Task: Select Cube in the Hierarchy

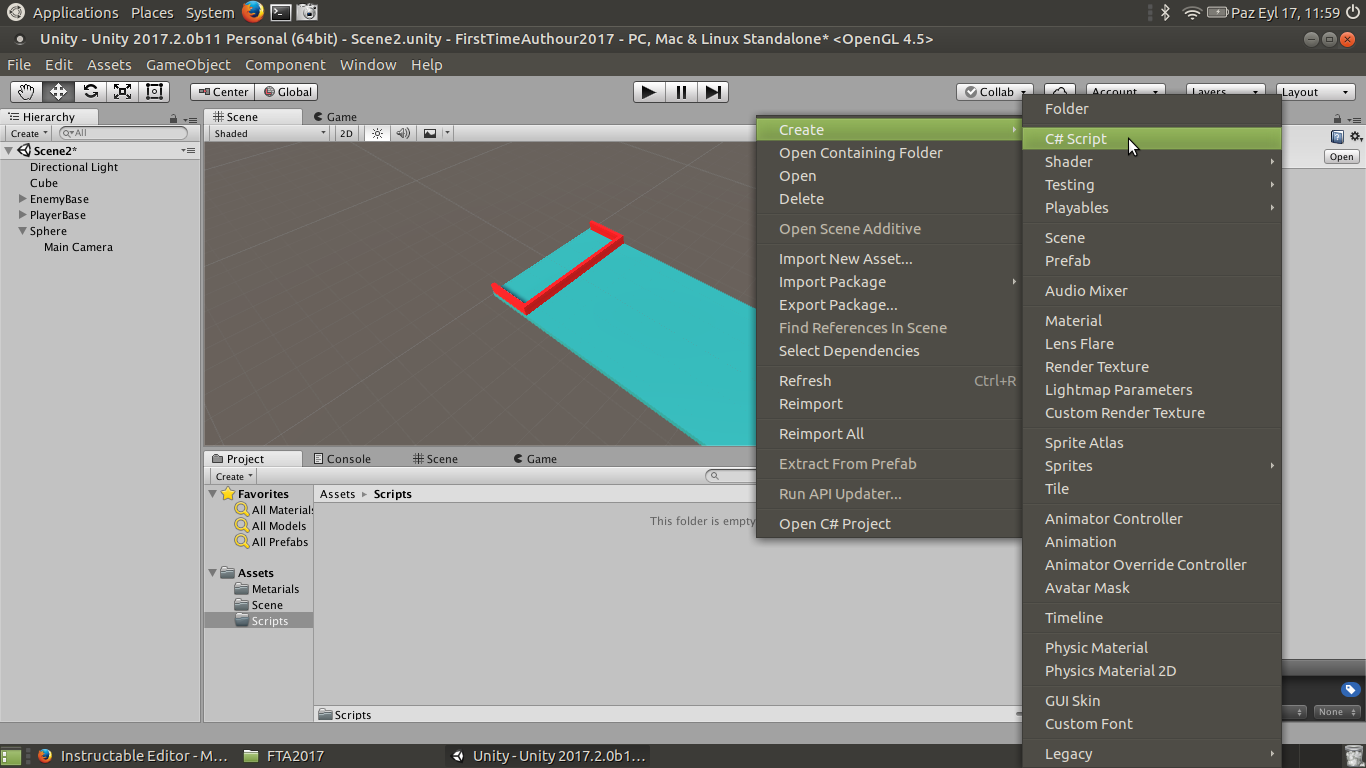Action: pyautogui.click(x=44, y=183)
